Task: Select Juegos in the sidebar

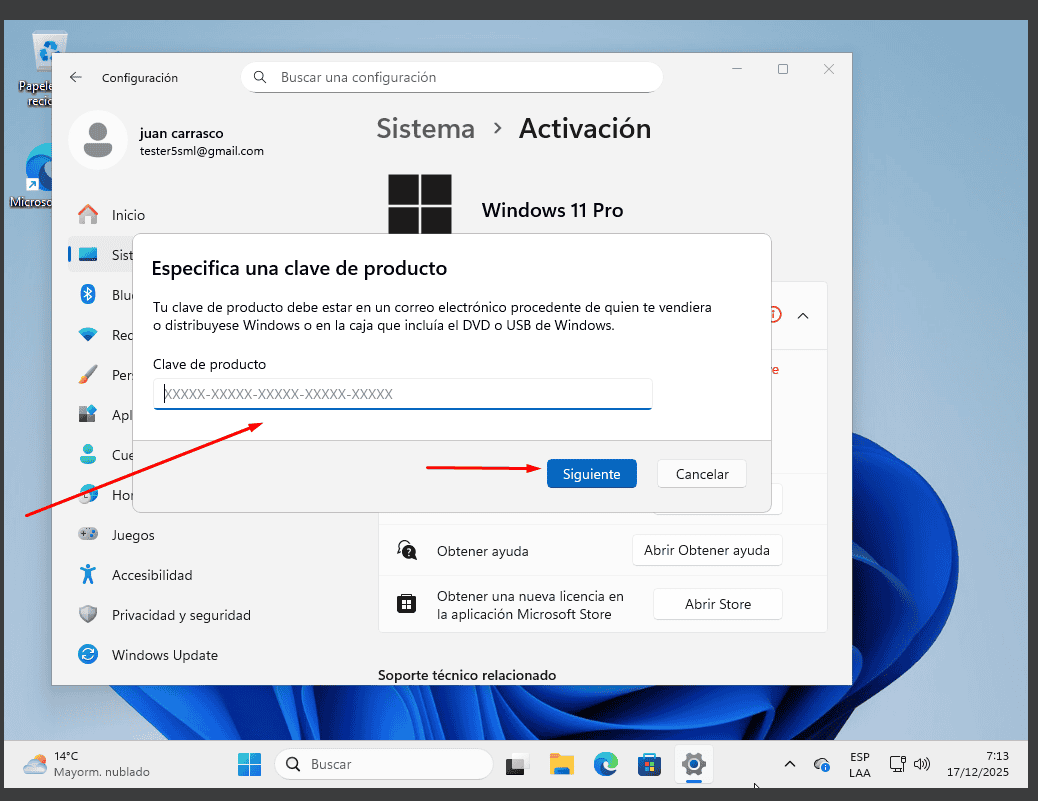Action: click(133, 535)
